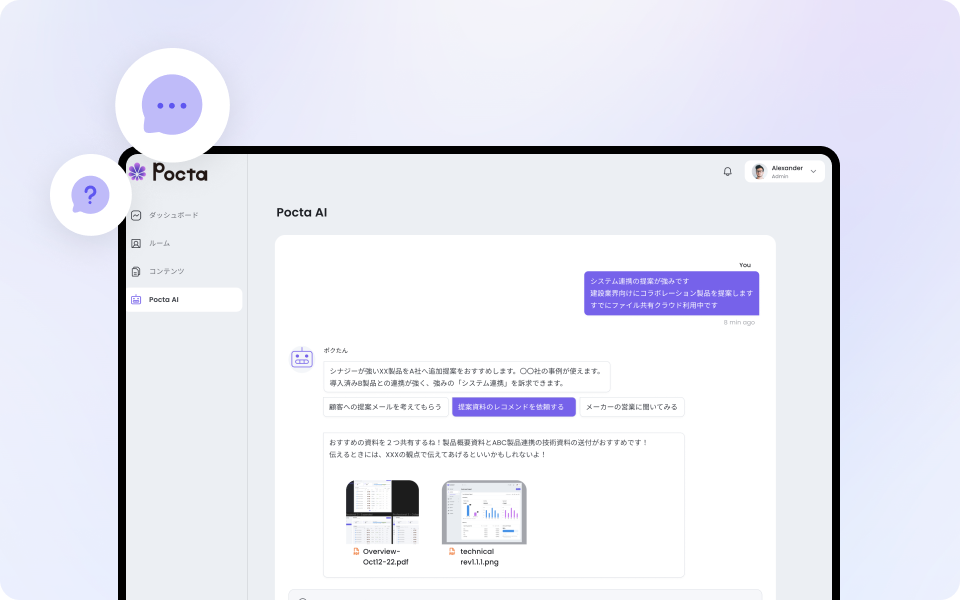Open the コンテンツ contents icon in sidebar
This screenshot has width=960, height=600.
point(136,271)
